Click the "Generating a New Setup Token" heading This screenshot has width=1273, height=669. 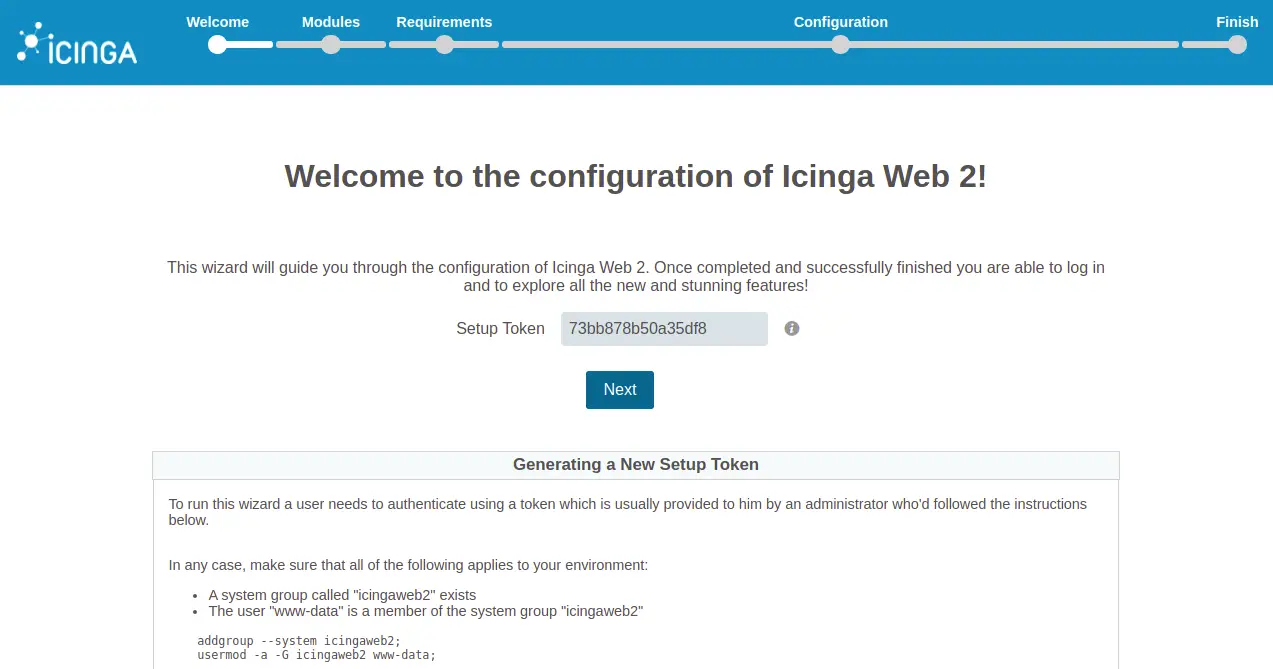tap(636, 465)
